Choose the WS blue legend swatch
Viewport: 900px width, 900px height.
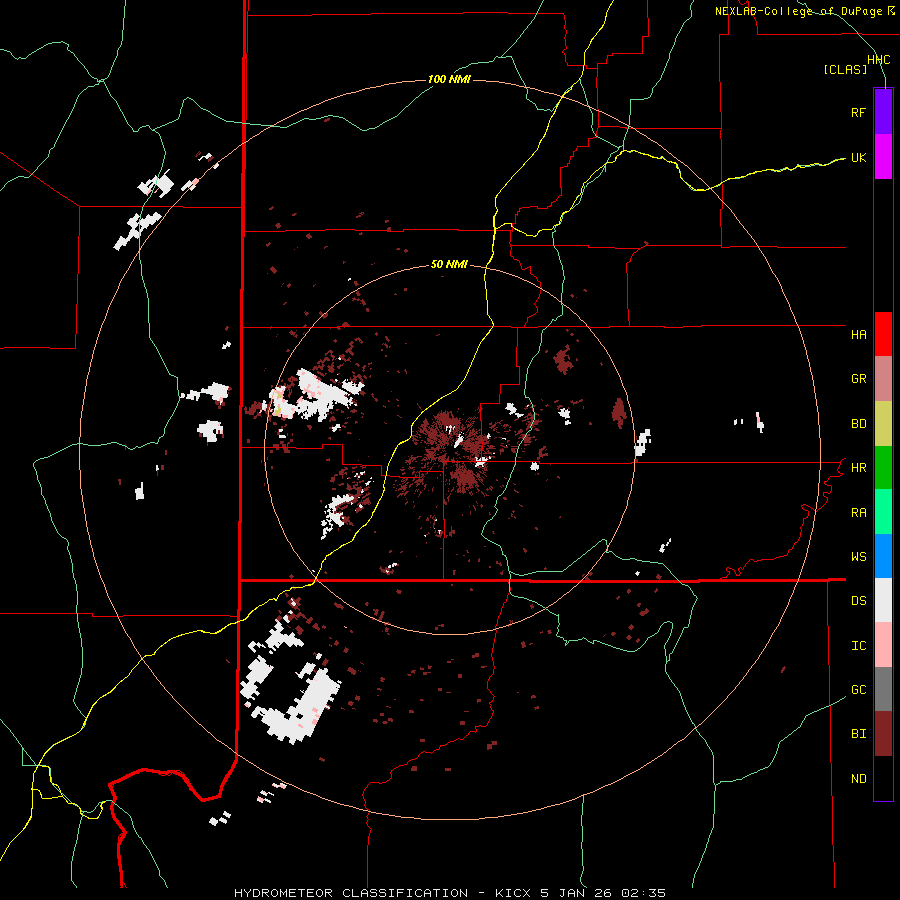tap(883, 556)
